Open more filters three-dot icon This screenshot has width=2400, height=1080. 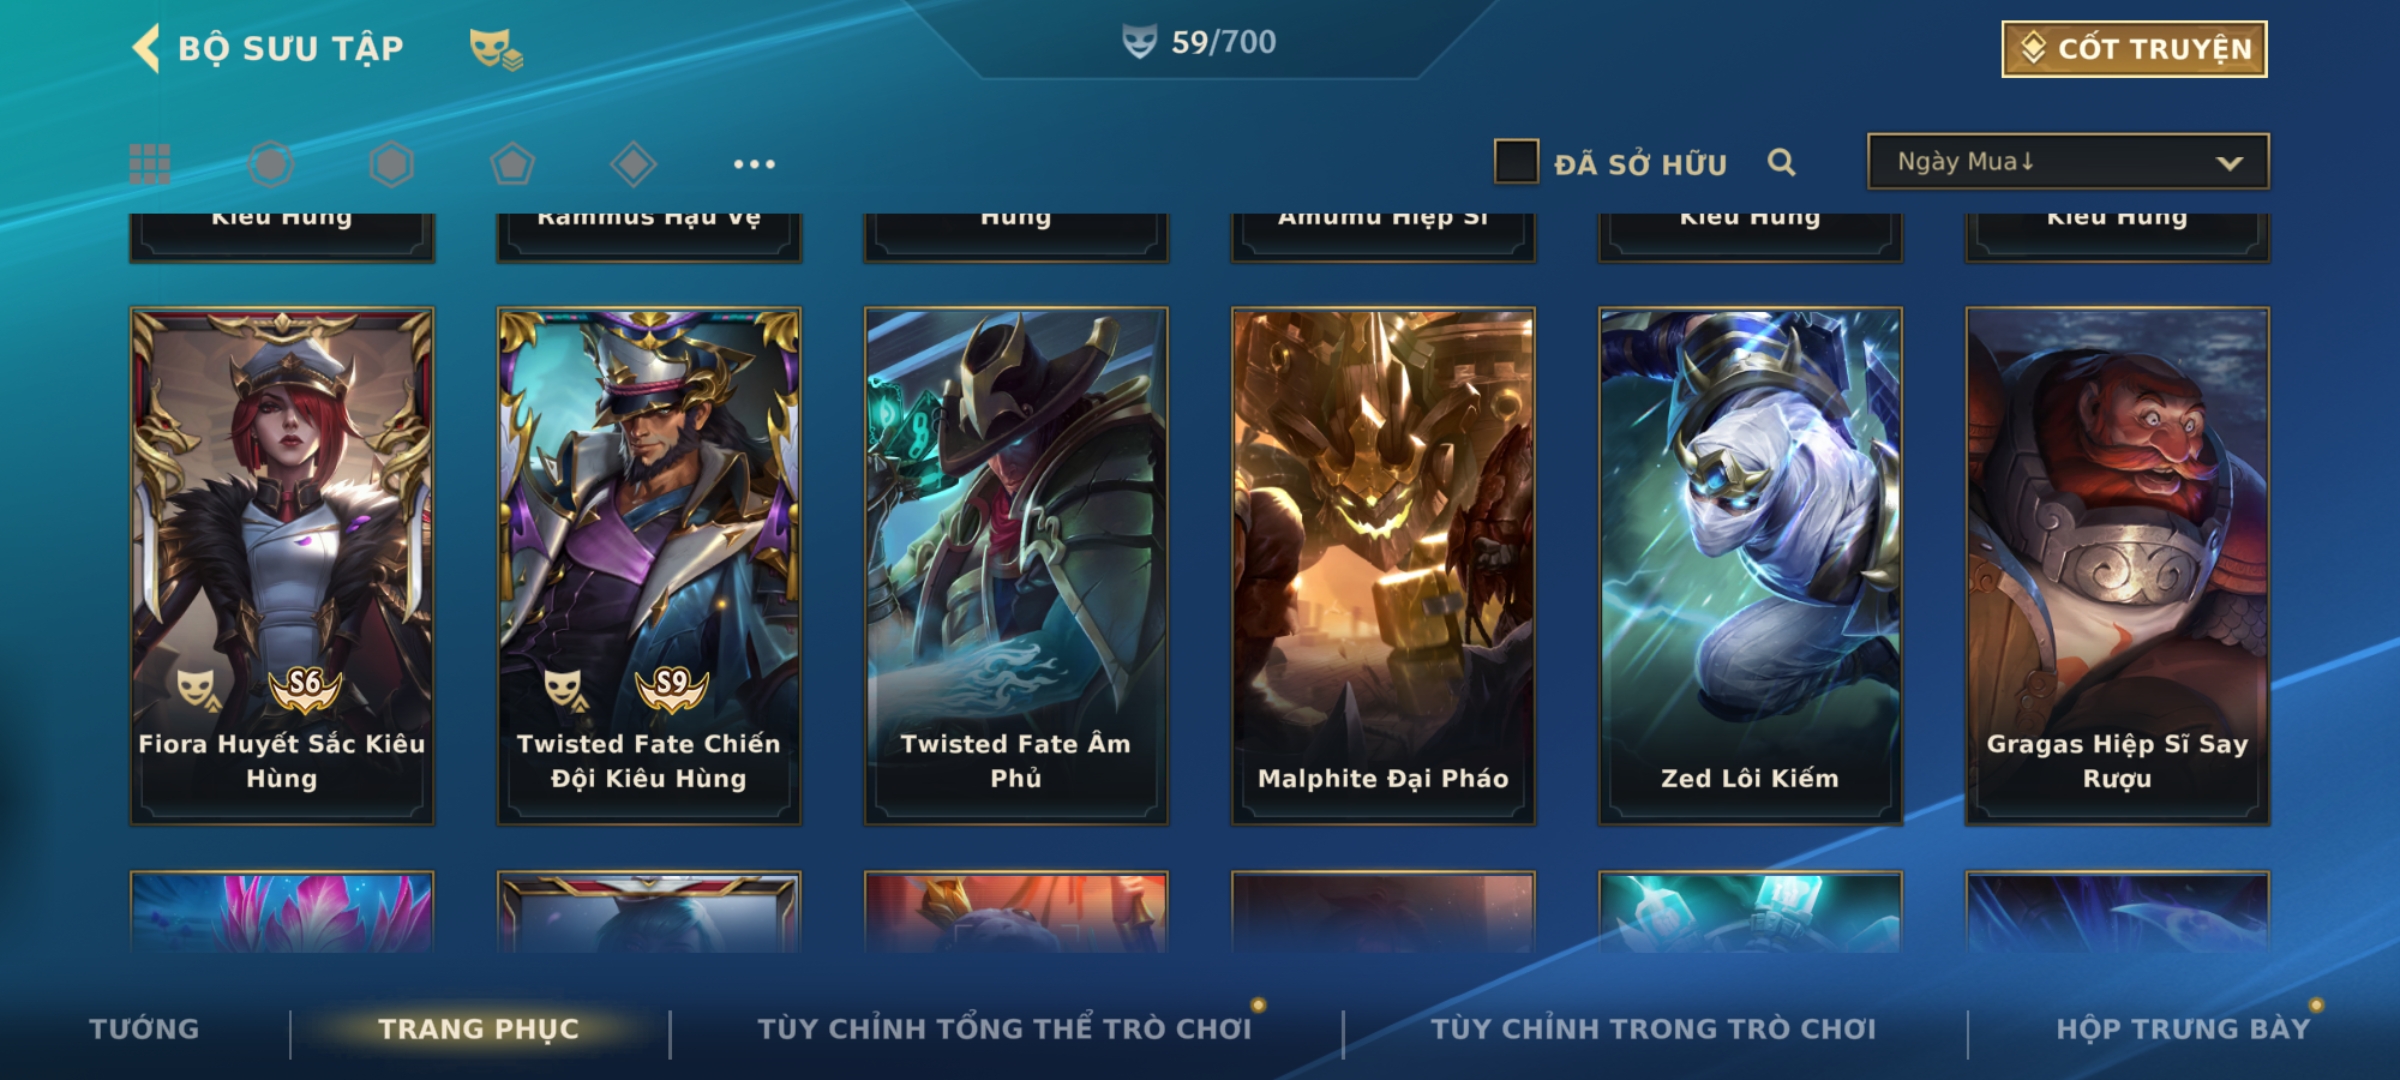click(x=754, y=164)
